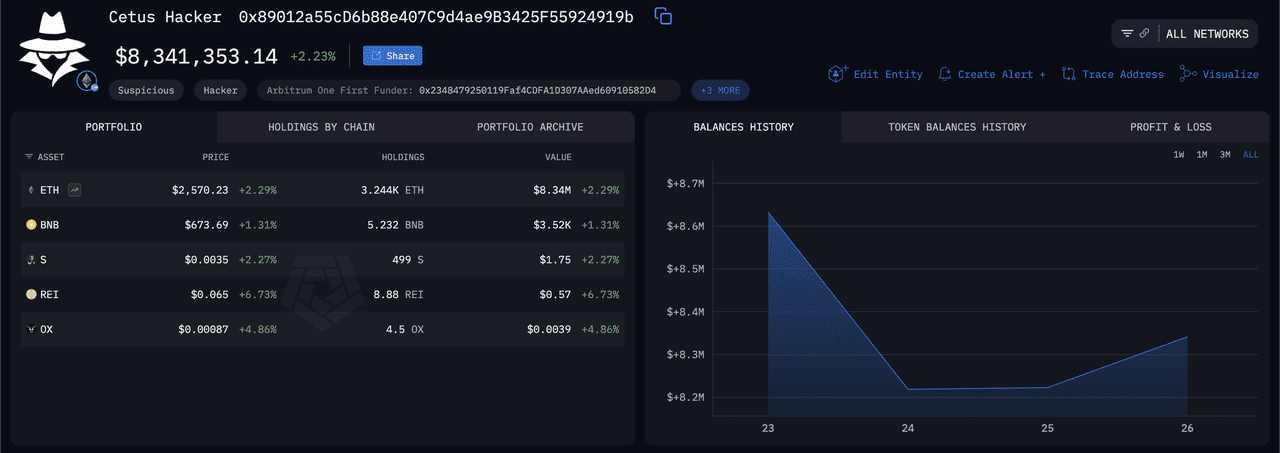Open the Suspicious tag

(146, 90)
